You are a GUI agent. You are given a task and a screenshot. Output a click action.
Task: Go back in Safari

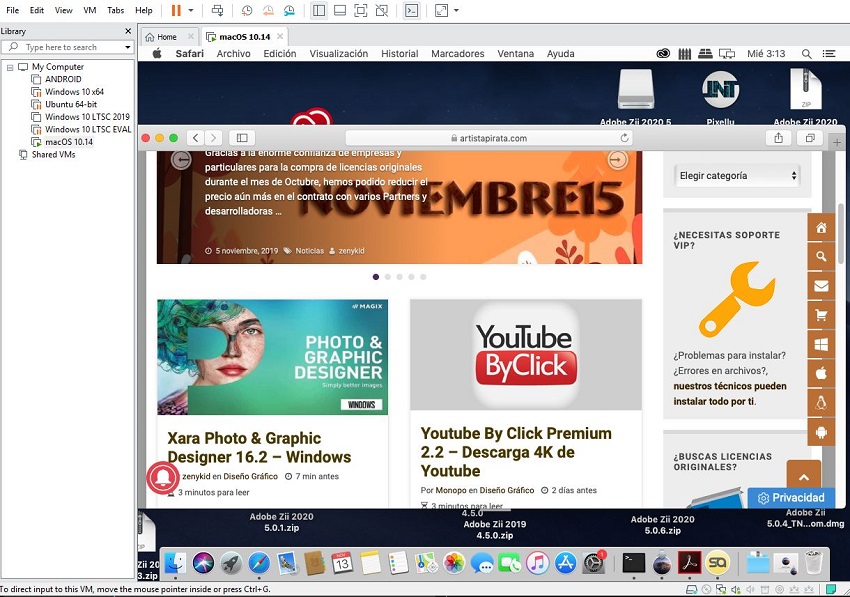(196, 138)
